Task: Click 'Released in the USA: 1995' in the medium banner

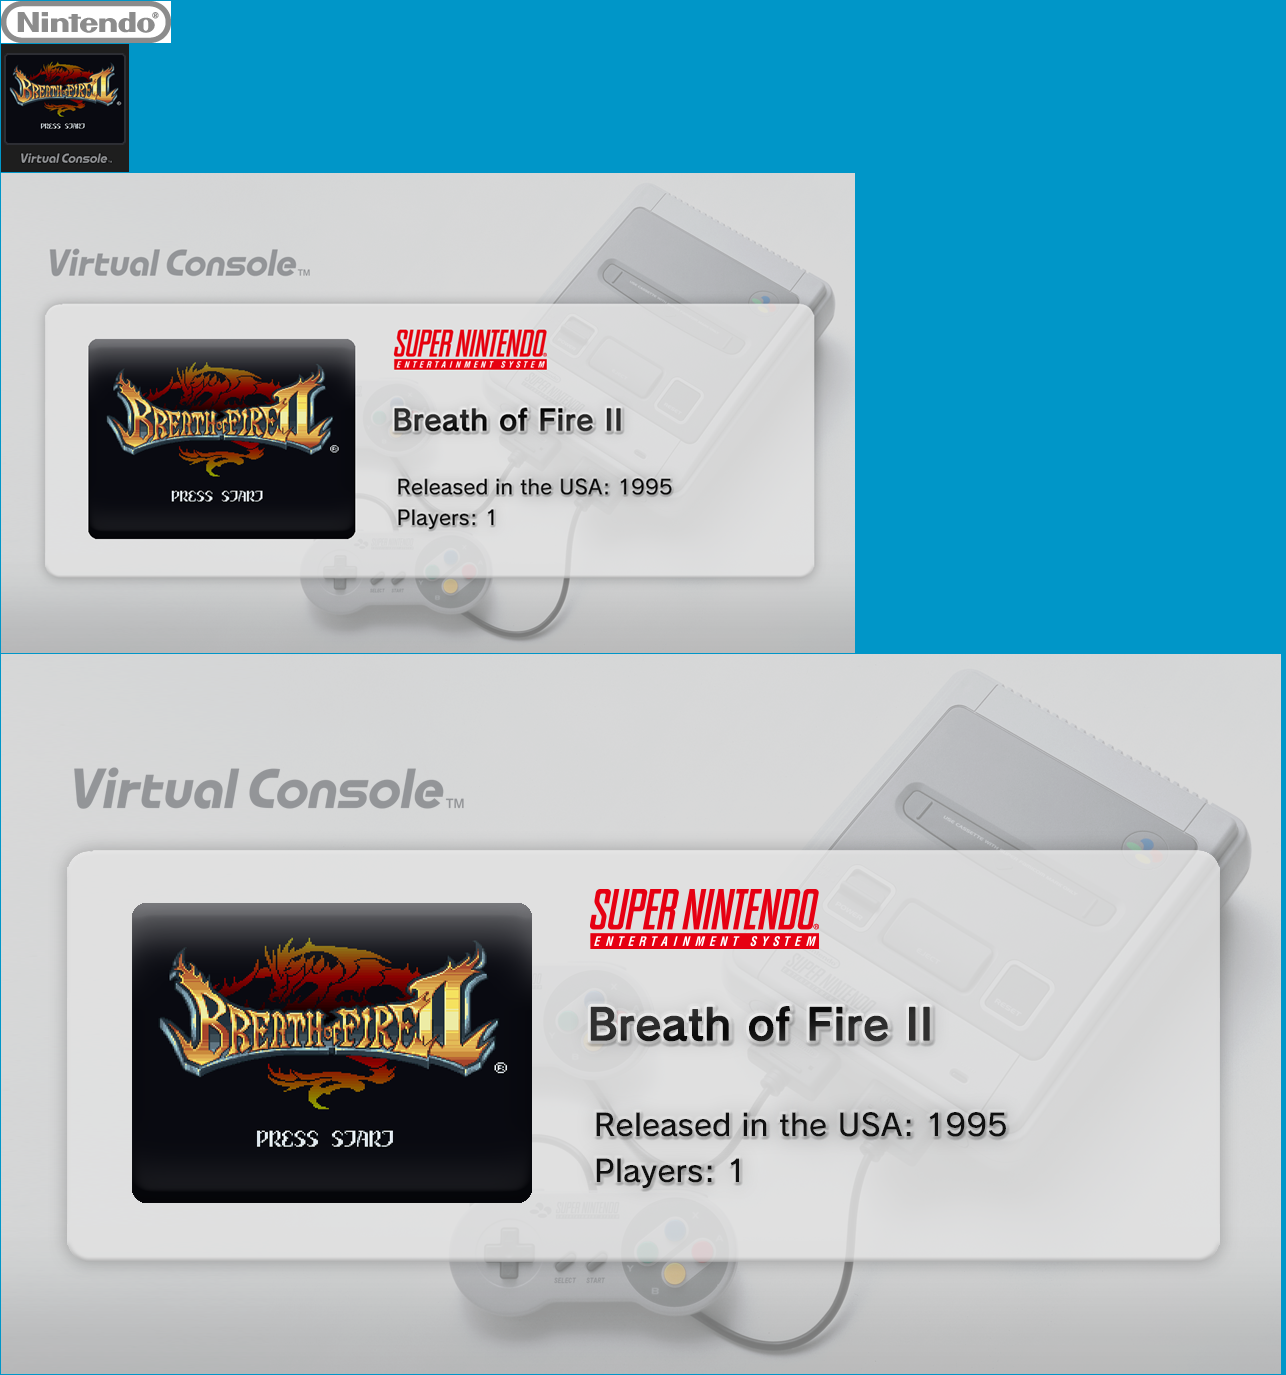Action: pyautogui.click(x=534, y=487)
